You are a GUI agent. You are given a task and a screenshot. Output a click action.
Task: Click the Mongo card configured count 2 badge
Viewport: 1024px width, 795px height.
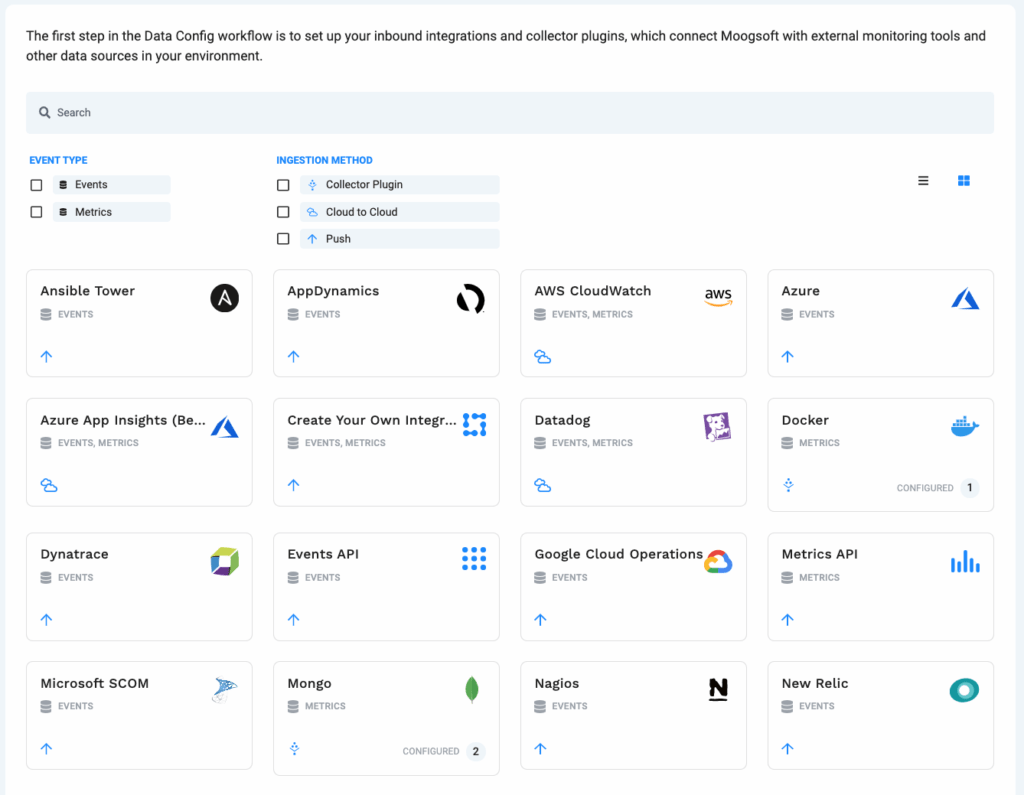point(475,751)
